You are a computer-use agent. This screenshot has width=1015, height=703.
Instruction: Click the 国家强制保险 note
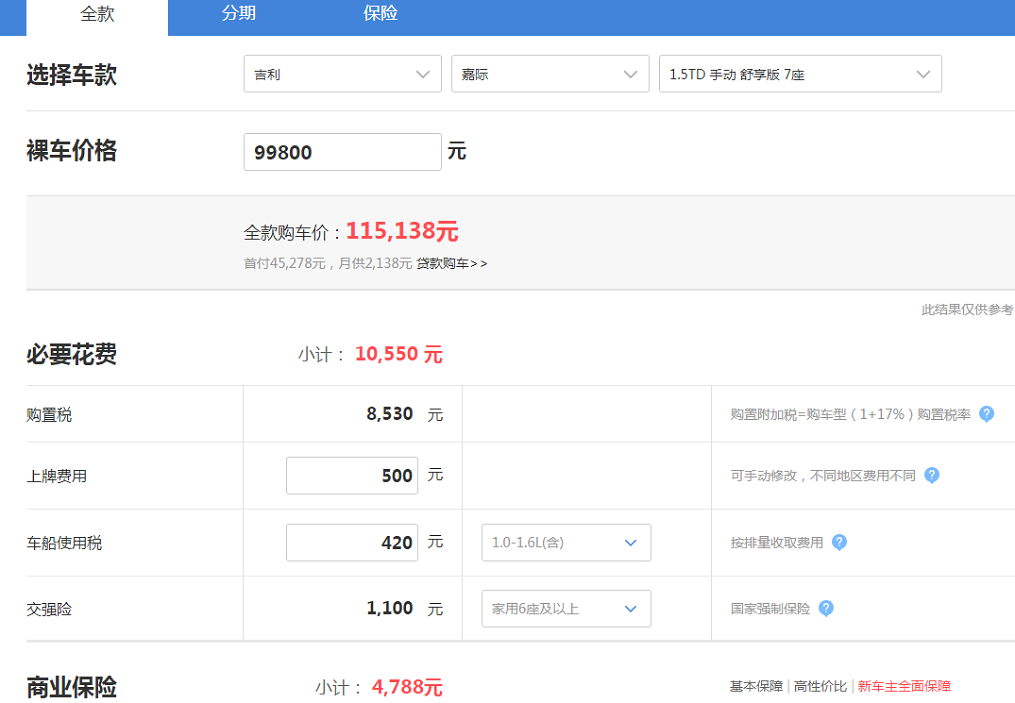(x=770, y=608)
